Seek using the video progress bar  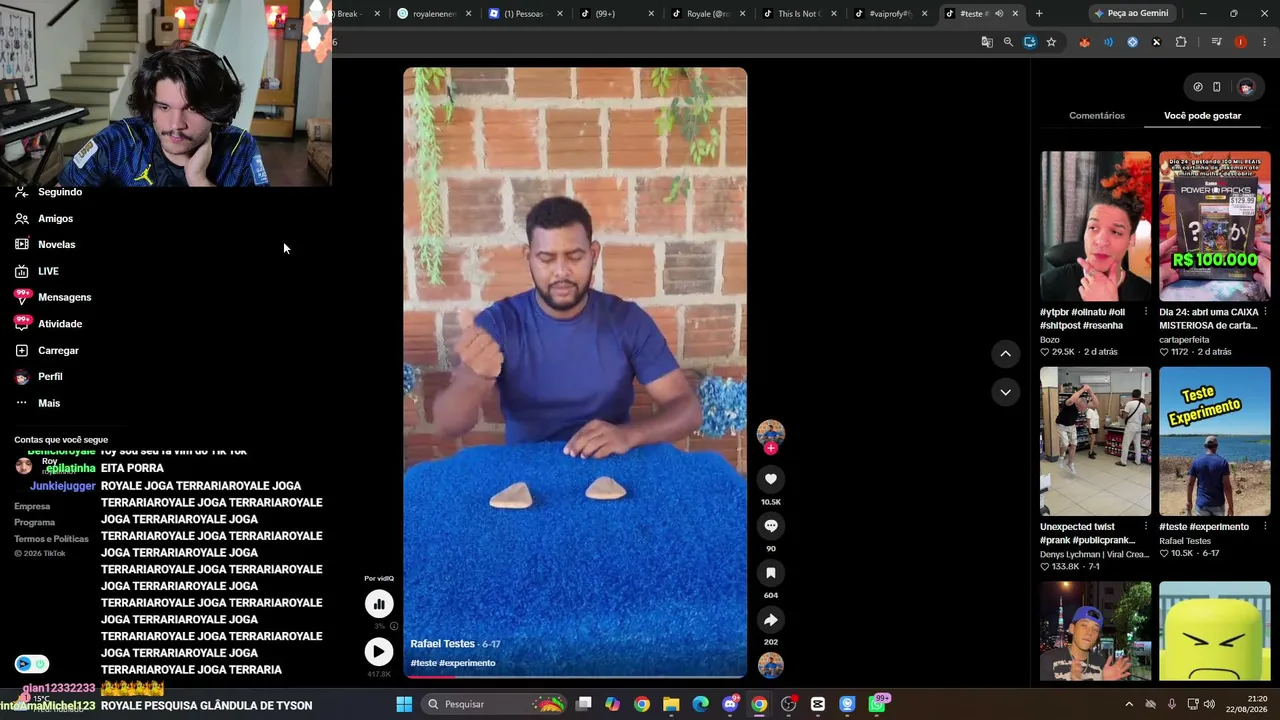click(575, 677)
